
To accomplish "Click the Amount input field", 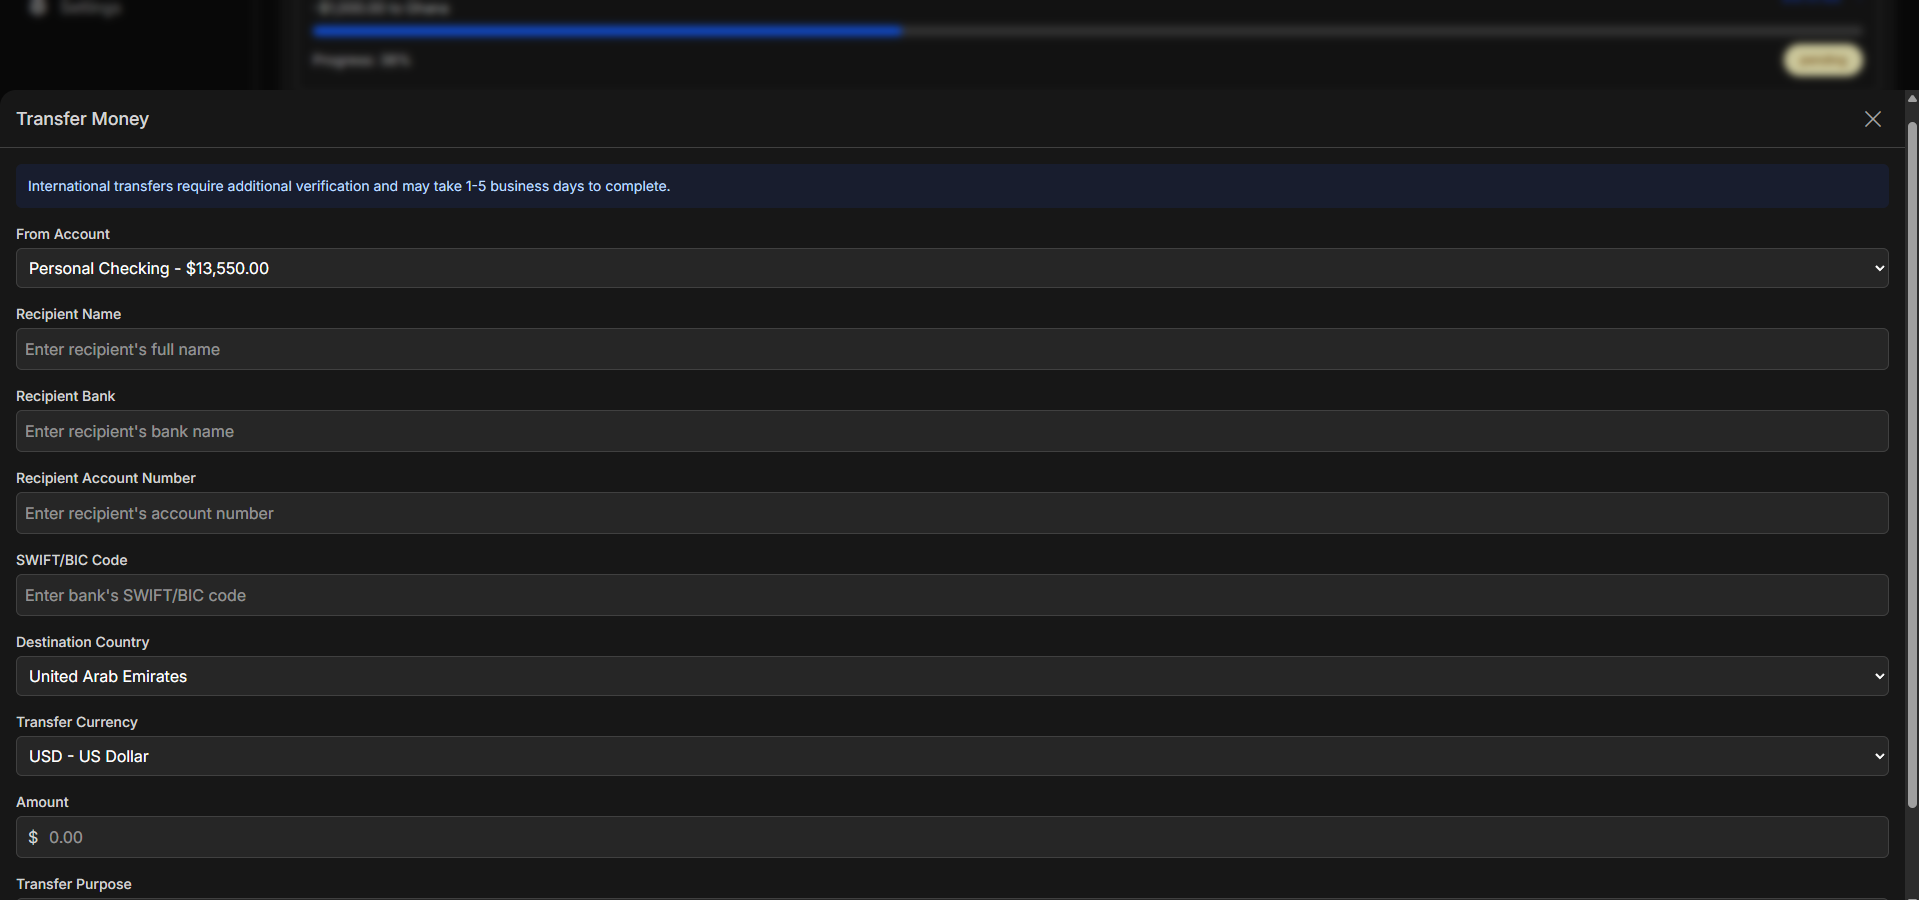I will tap(952, 837).
